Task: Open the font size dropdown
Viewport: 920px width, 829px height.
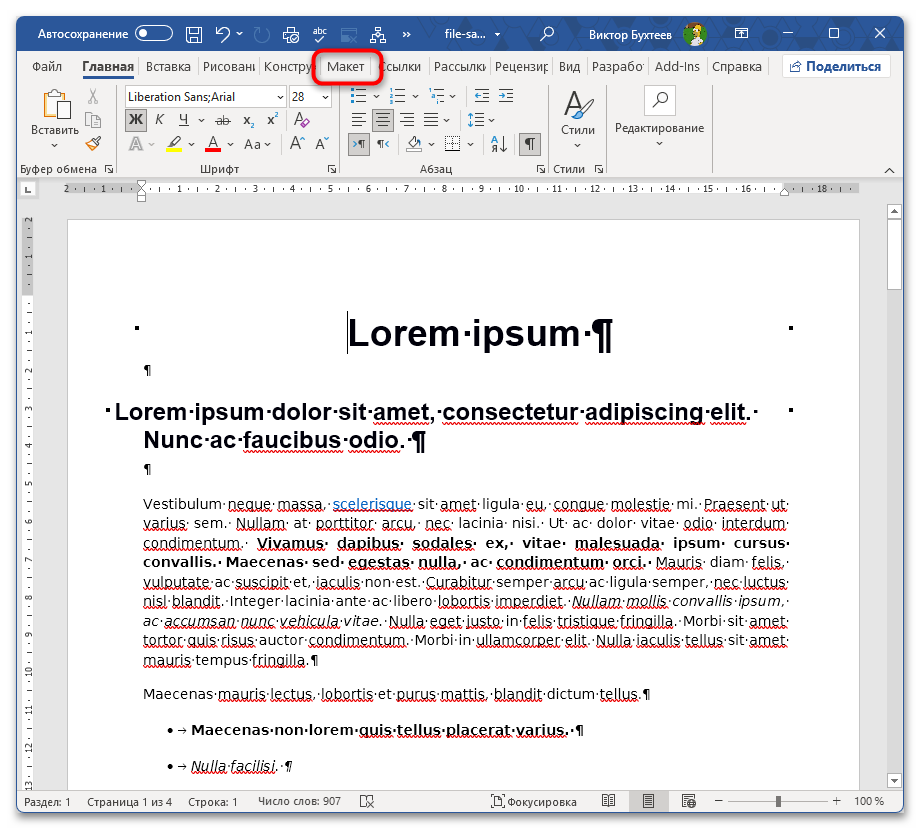Action: (x=325, y=97)
